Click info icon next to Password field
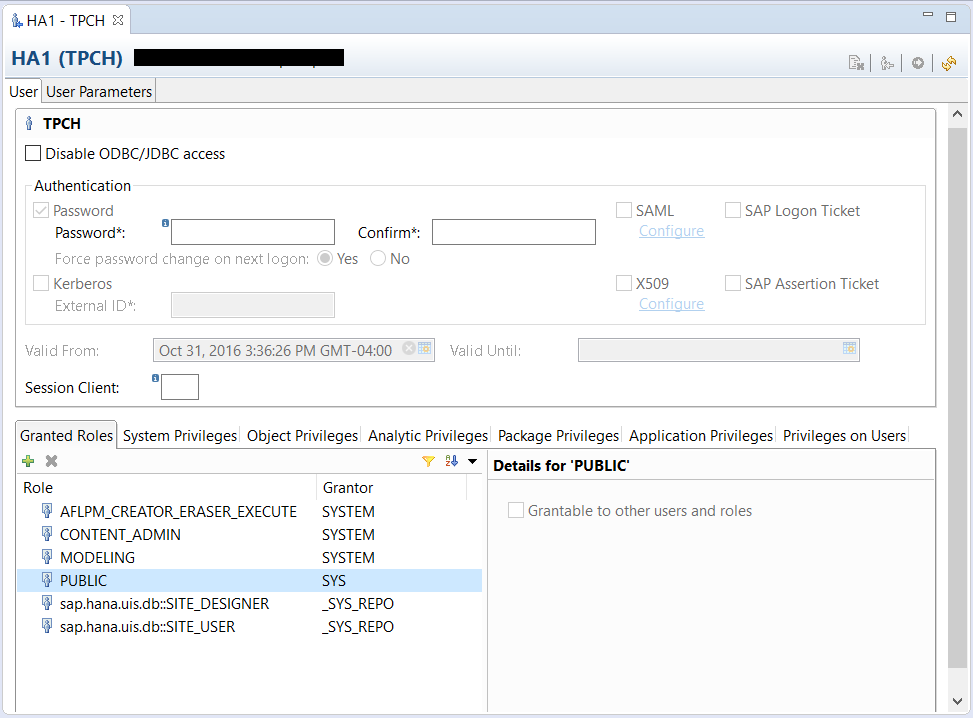This screenshot has height=718, width=973. 165,223
